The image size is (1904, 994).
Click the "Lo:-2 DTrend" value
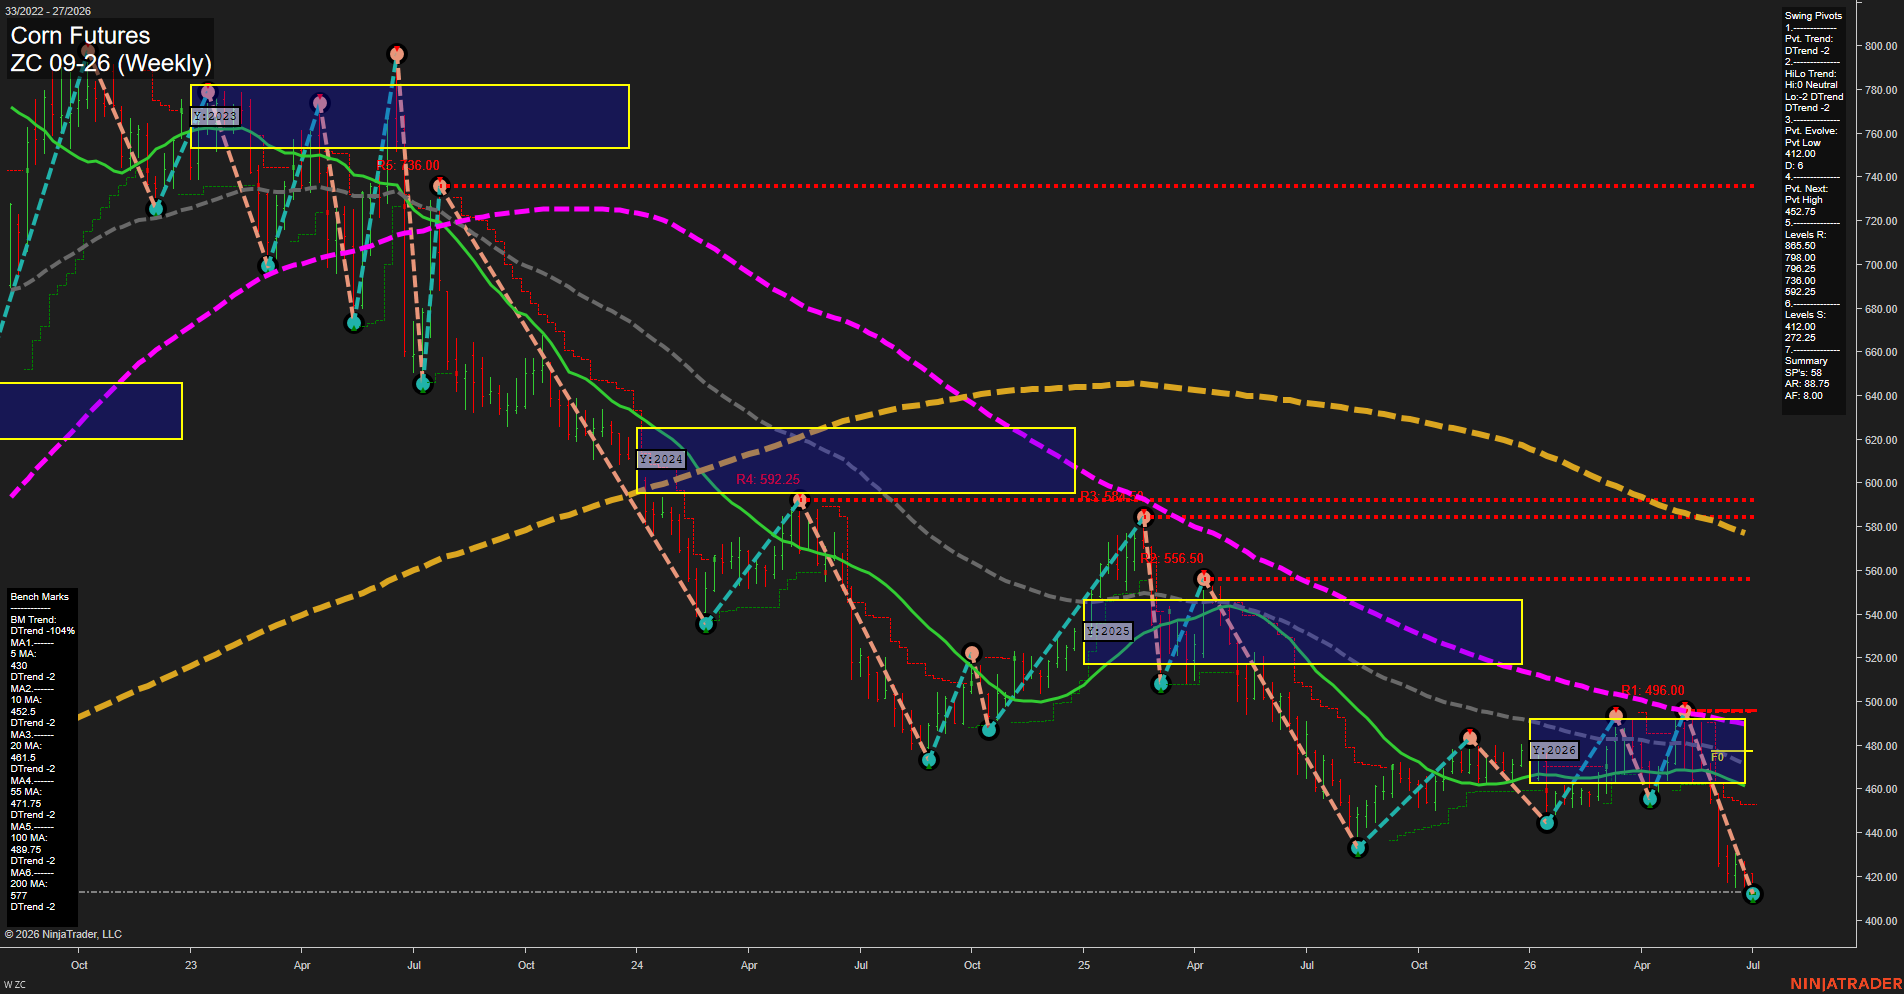point(1814,97)
